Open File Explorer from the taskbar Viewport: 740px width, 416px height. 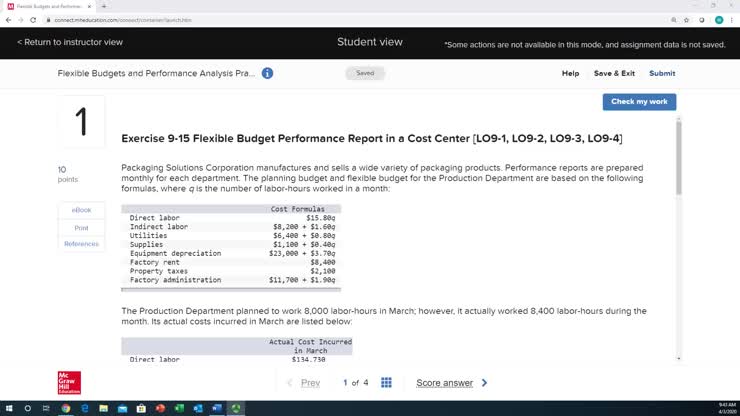point(103,408)
